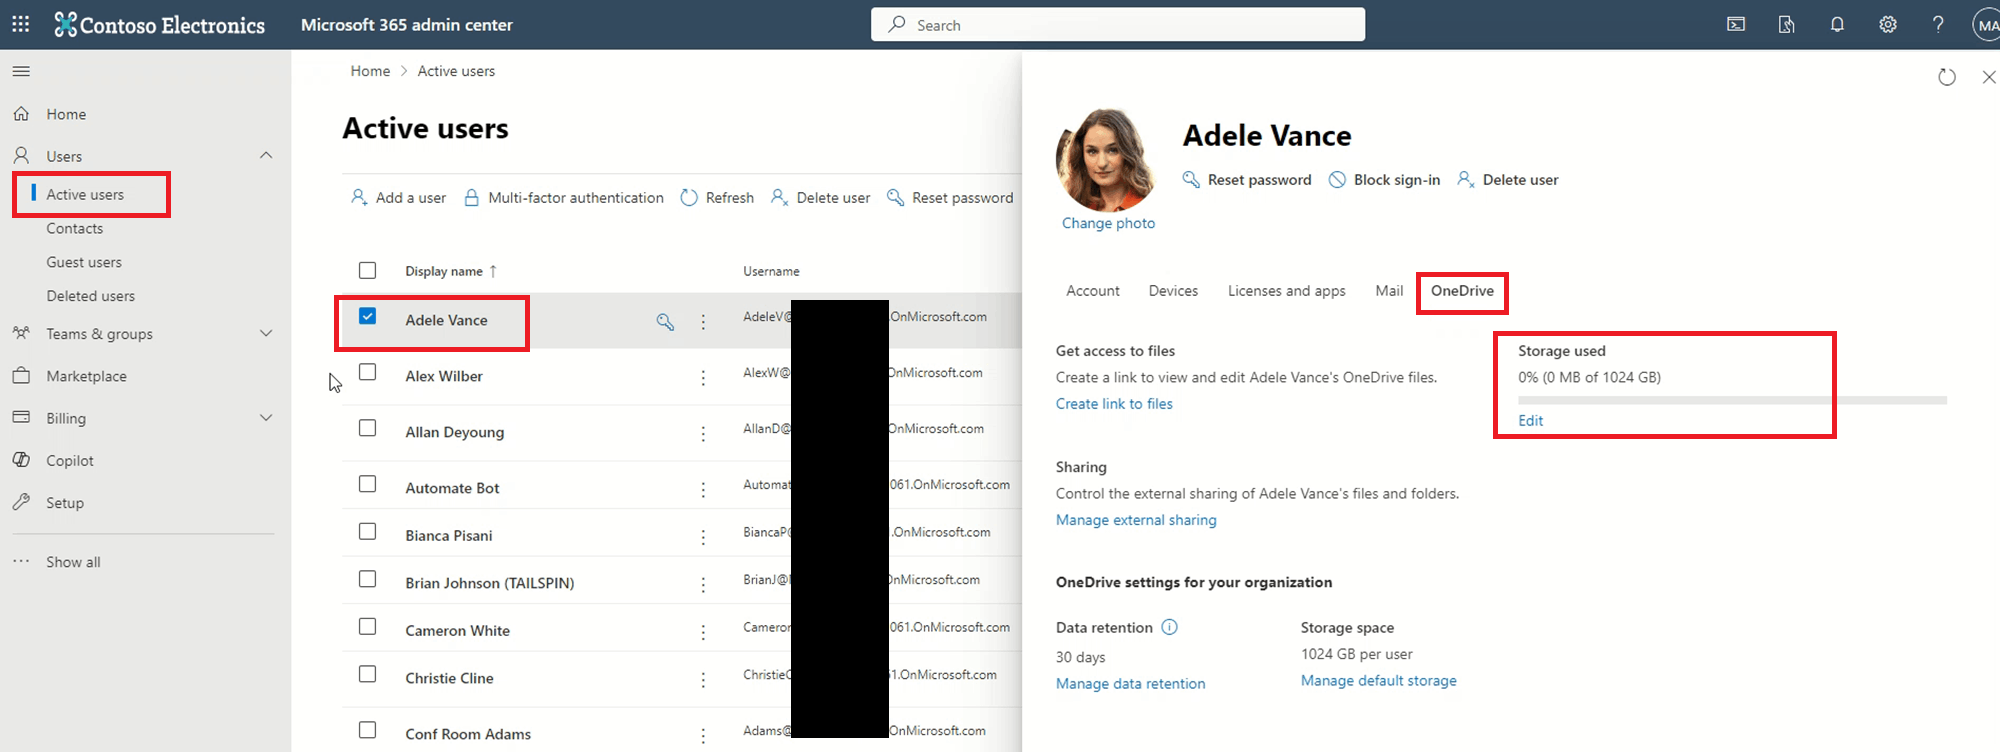This screenshot has width=2000, height=752.
Task: Click the Marketplace bag icon
Action: tap(21, 376)
